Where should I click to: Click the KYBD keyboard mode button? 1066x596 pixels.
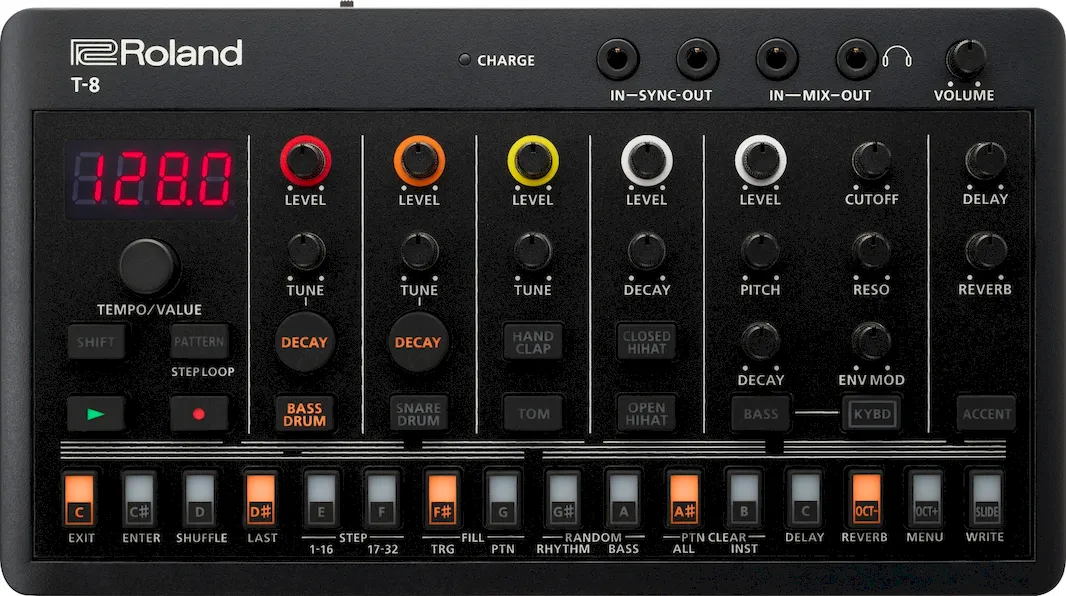pyautogui.click(x=872, y=414)
